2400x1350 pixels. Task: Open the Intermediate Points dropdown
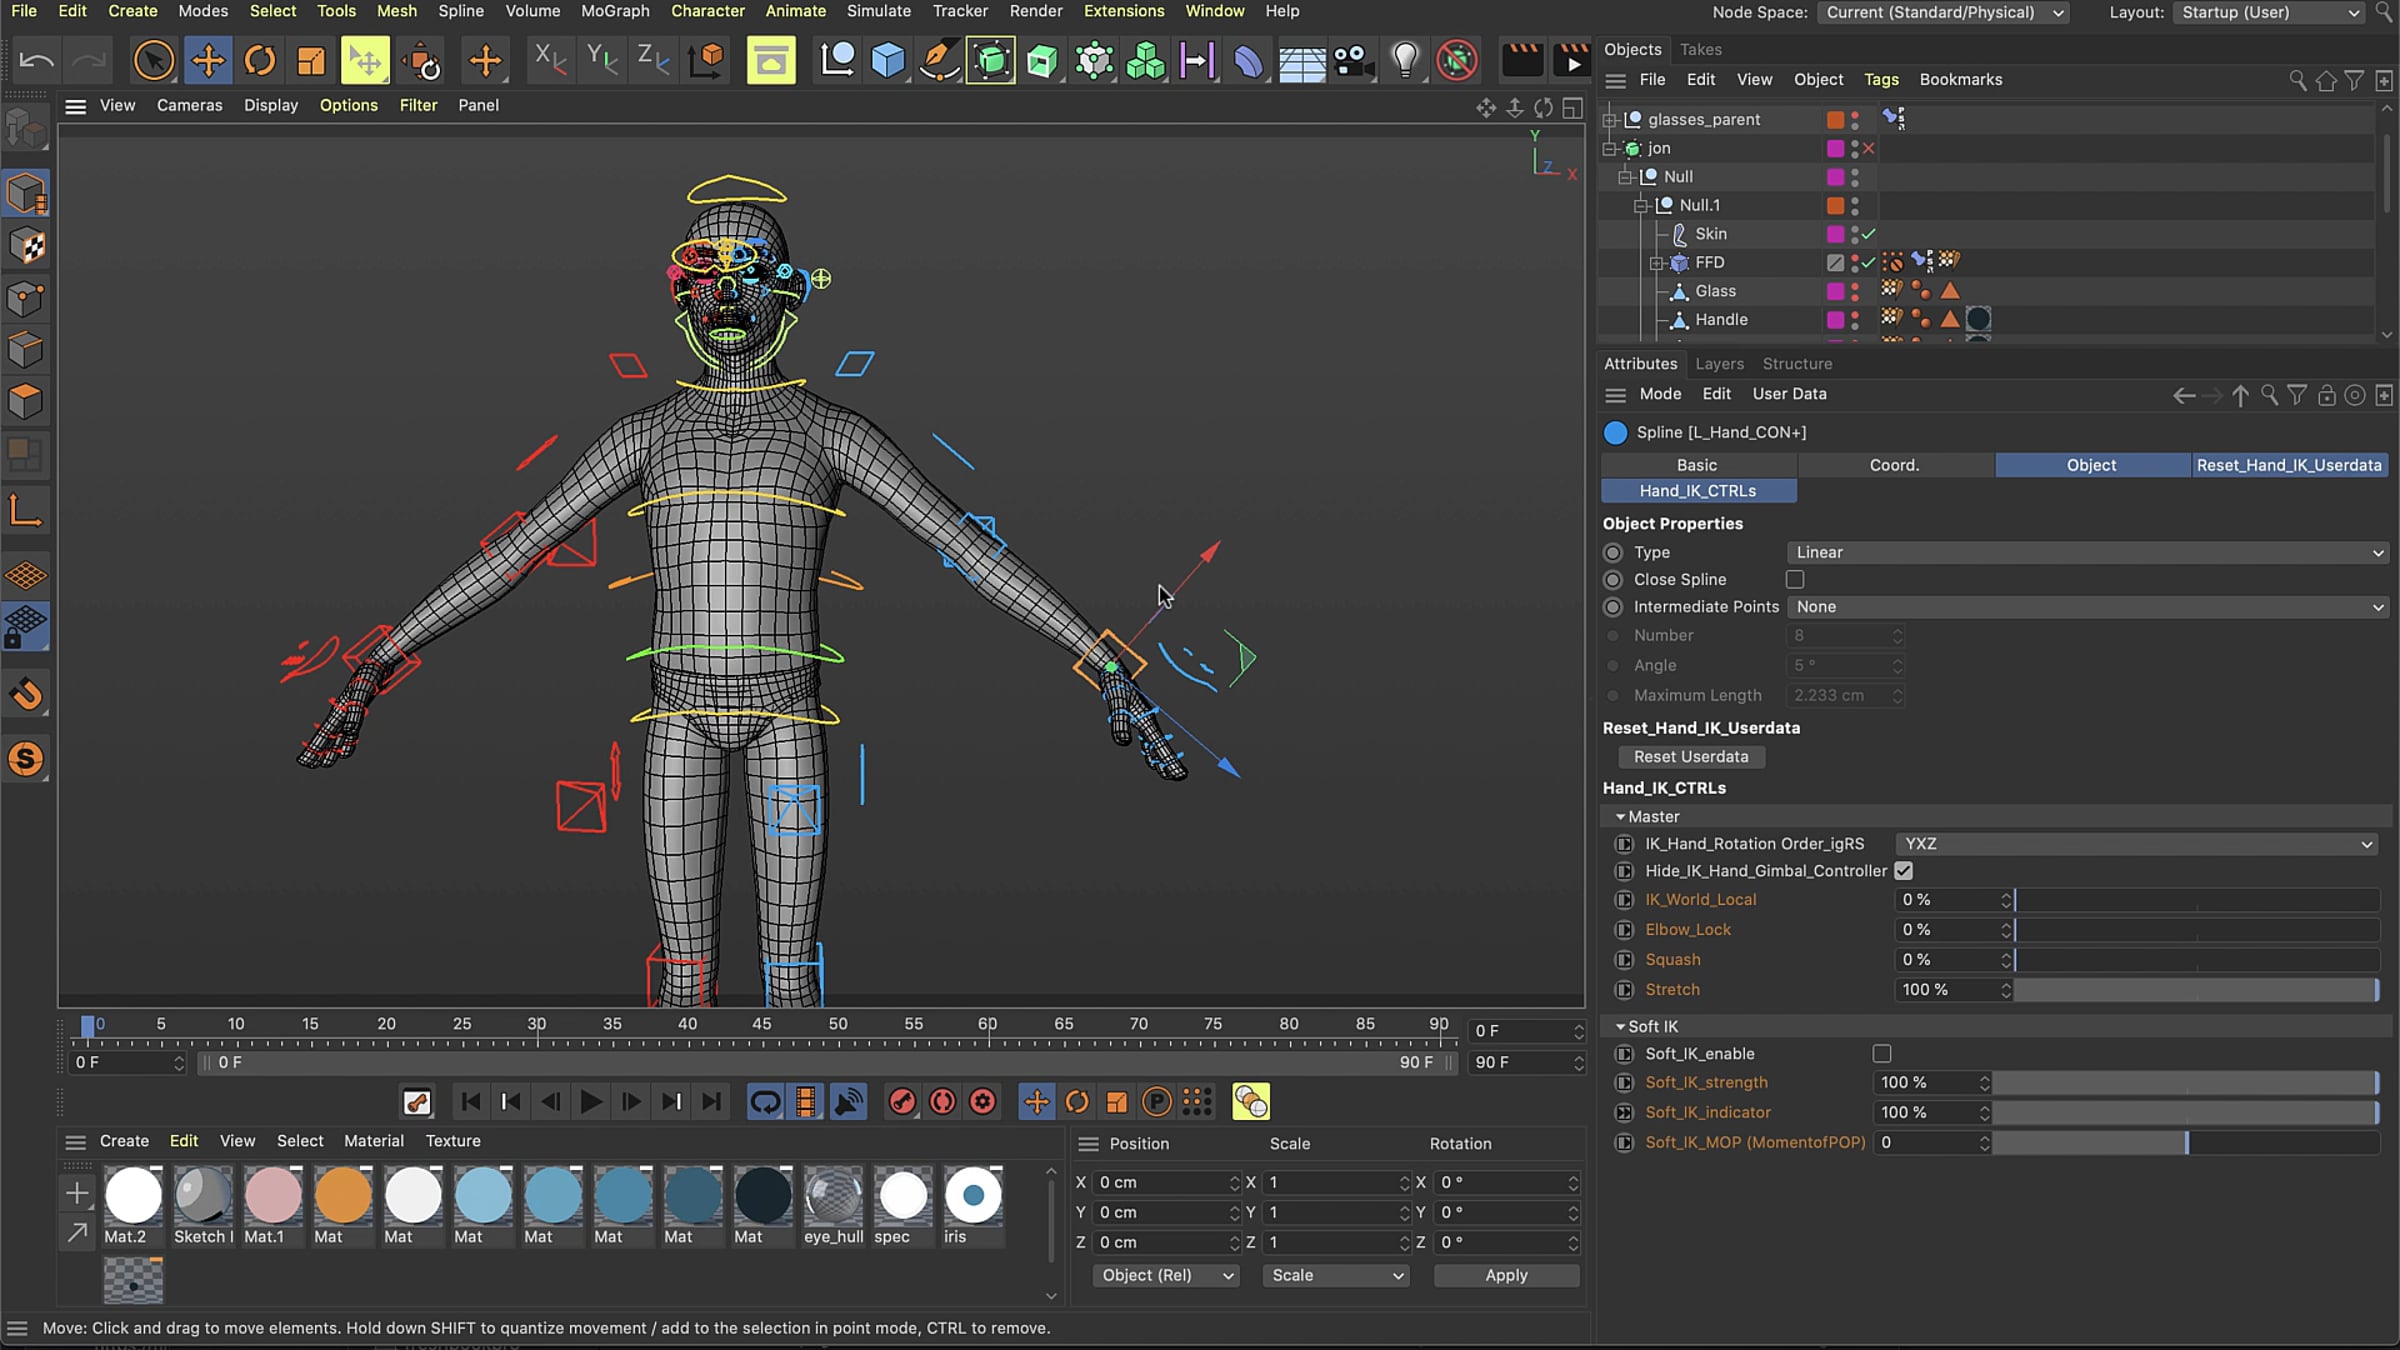(2087, 607)
